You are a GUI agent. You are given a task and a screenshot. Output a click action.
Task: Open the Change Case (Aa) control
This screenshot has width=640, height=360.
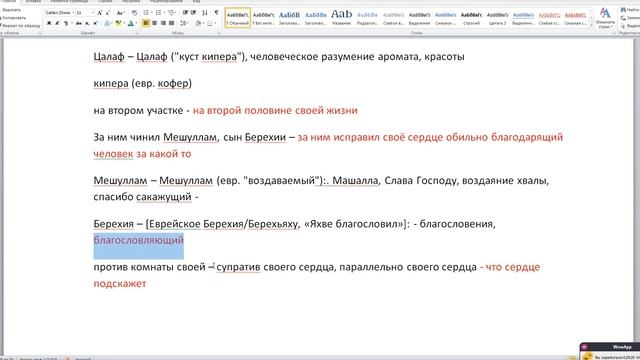120,13
